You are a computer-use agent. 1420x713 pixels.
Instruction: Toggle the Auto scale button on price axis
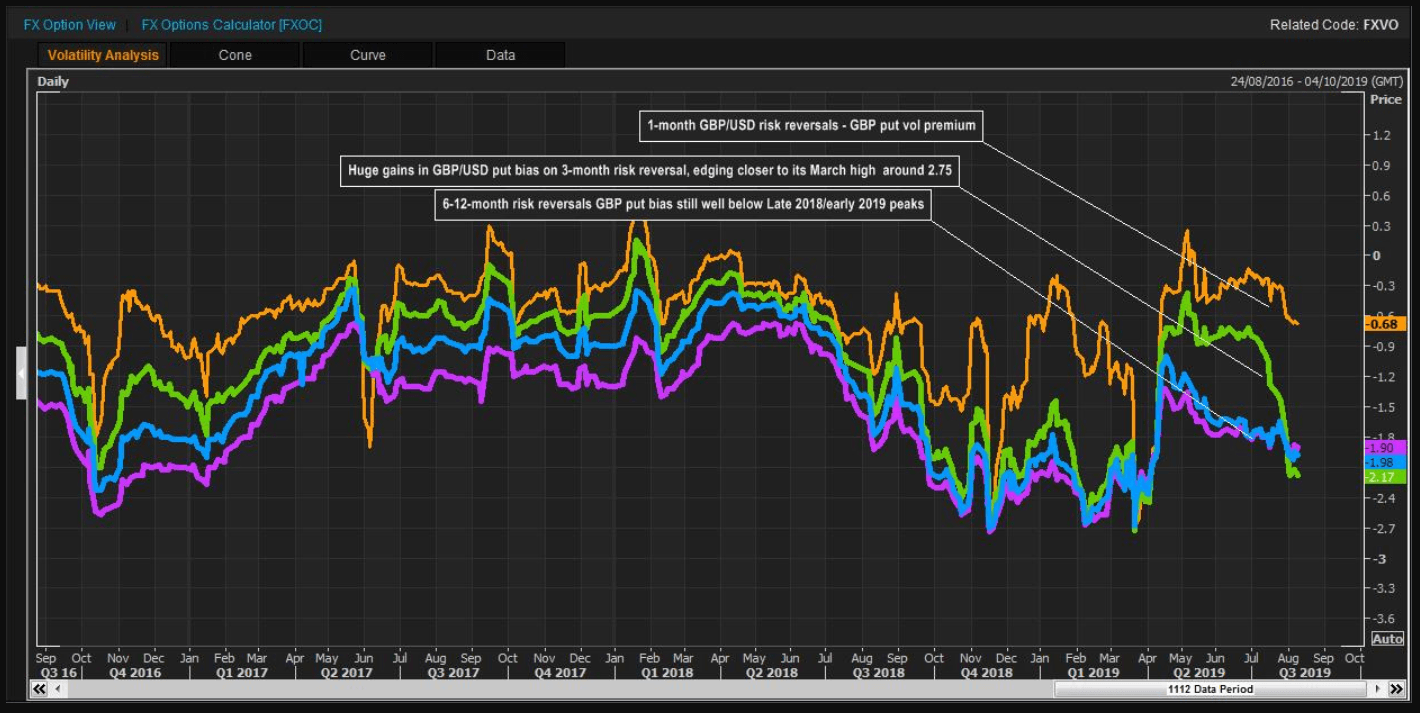click(1387, 639)
